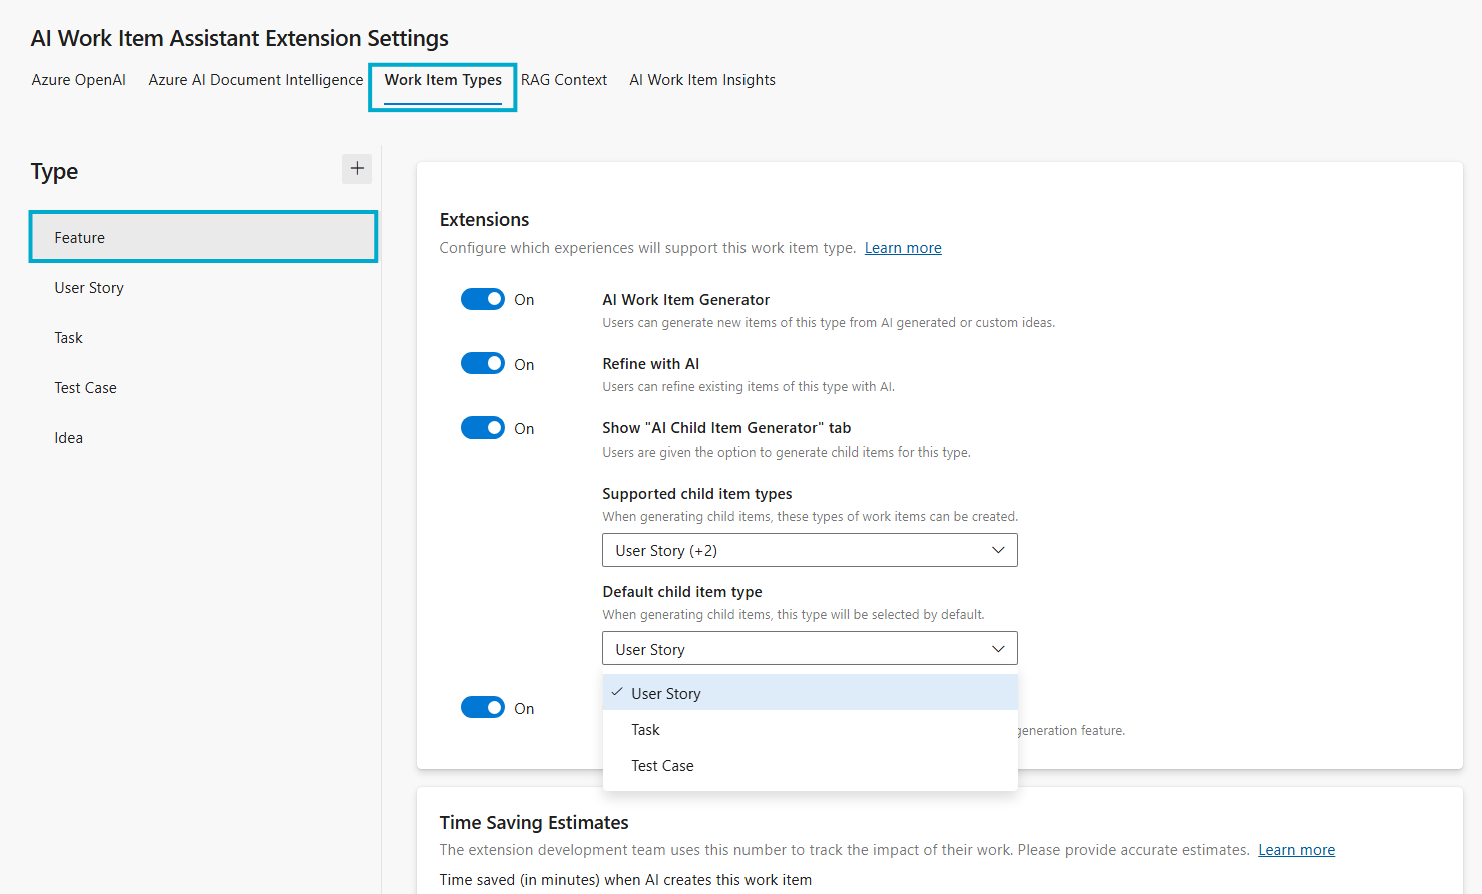
Task: Select Test Case in the Type list
Action: pyautogui.click(x=85, y=387)
